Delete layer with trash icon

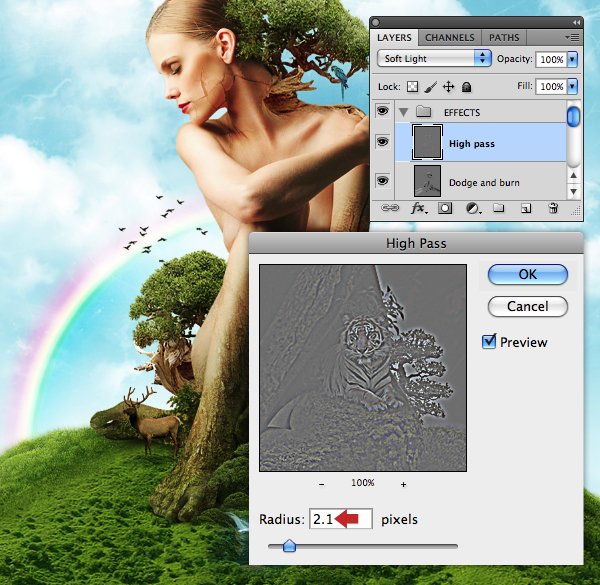[x=553, y=208]
